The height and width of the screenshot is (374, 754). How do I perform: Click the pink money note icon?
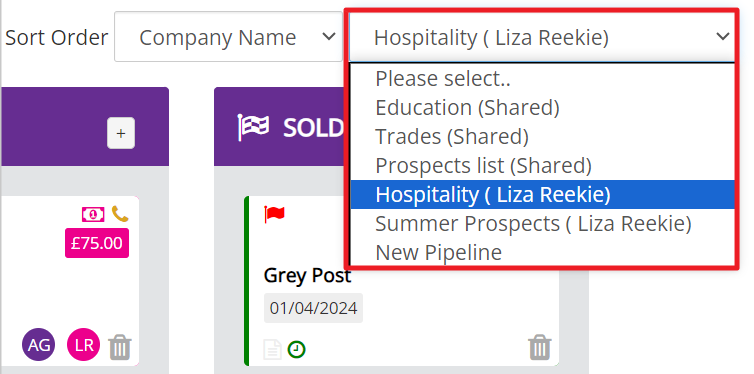(x=93, y=214)
